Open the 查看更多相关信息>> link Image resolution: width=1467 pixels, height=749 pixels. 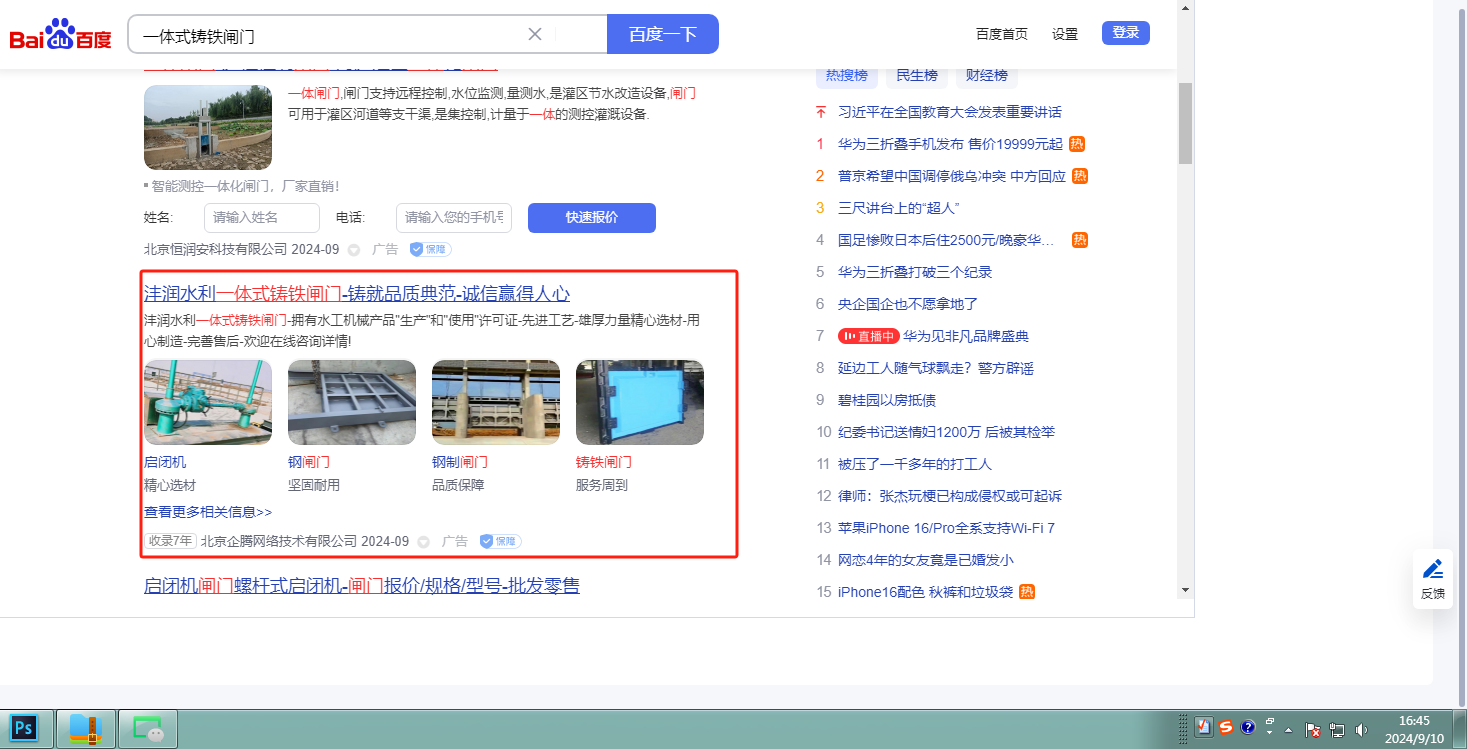coord(208,512)
